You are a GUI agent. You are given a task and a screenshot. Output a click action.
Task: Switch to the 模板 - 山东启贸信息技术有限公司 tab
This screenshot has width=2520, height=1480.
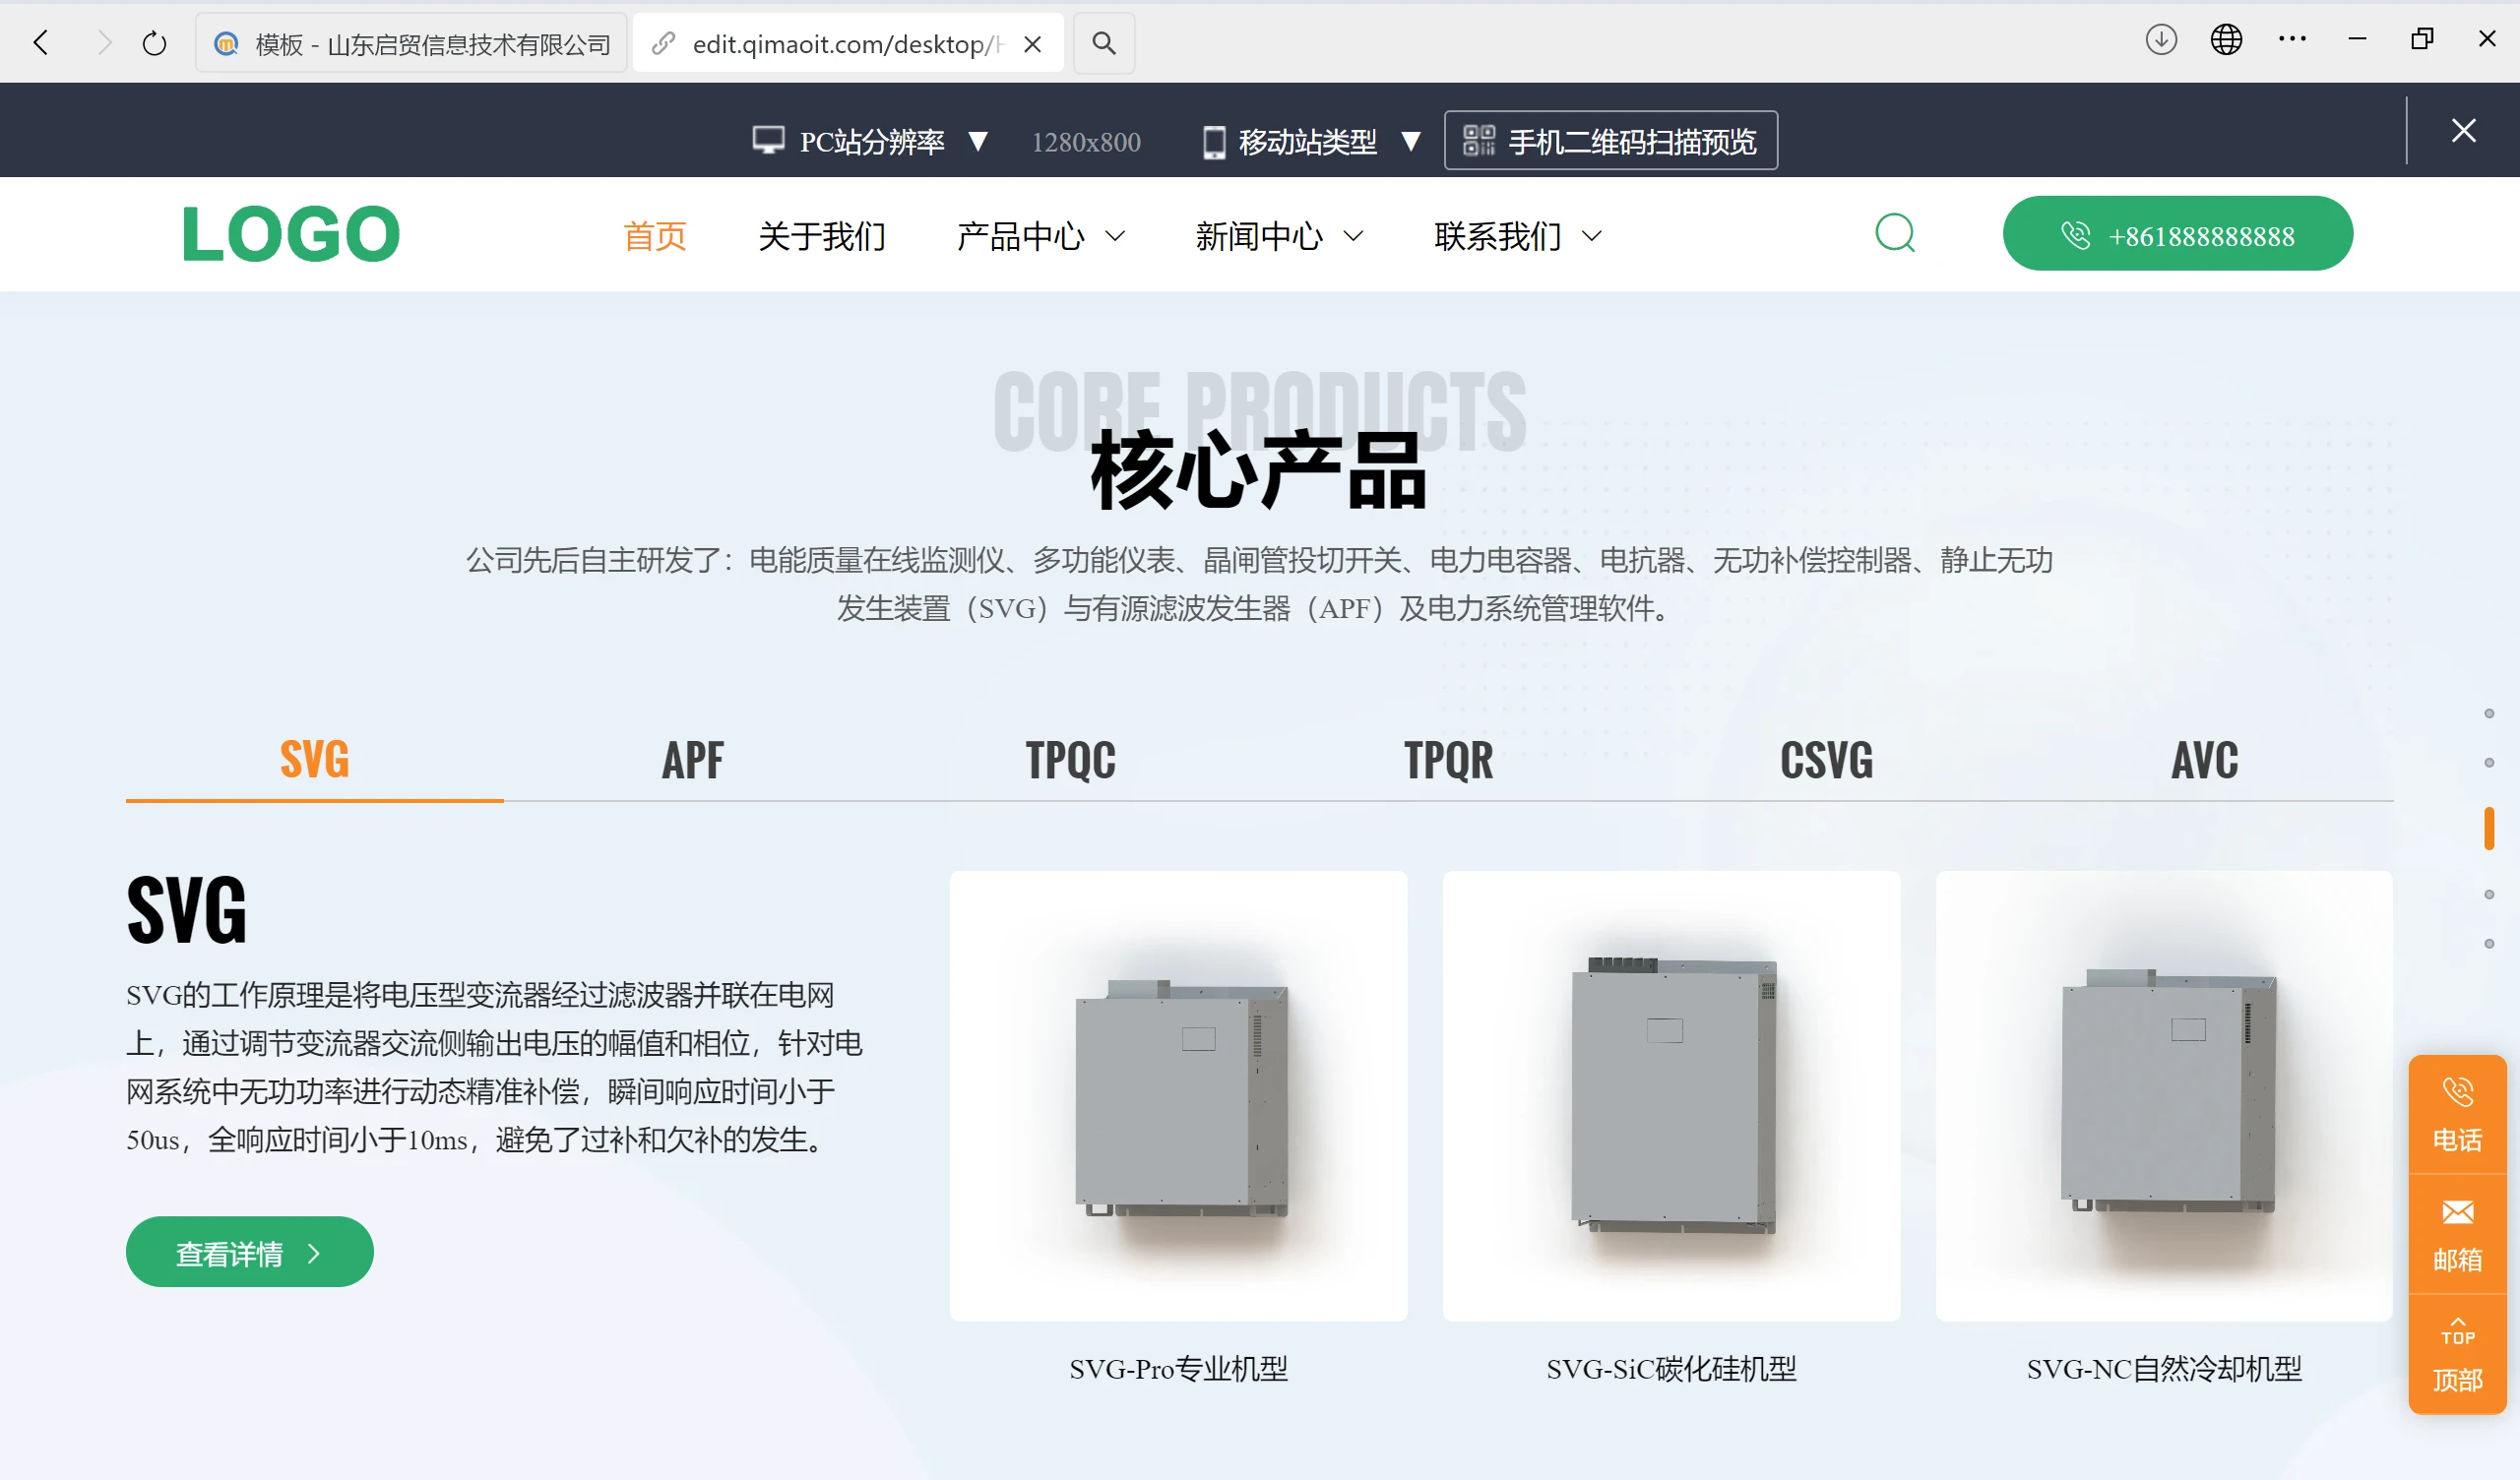[411, 43]
